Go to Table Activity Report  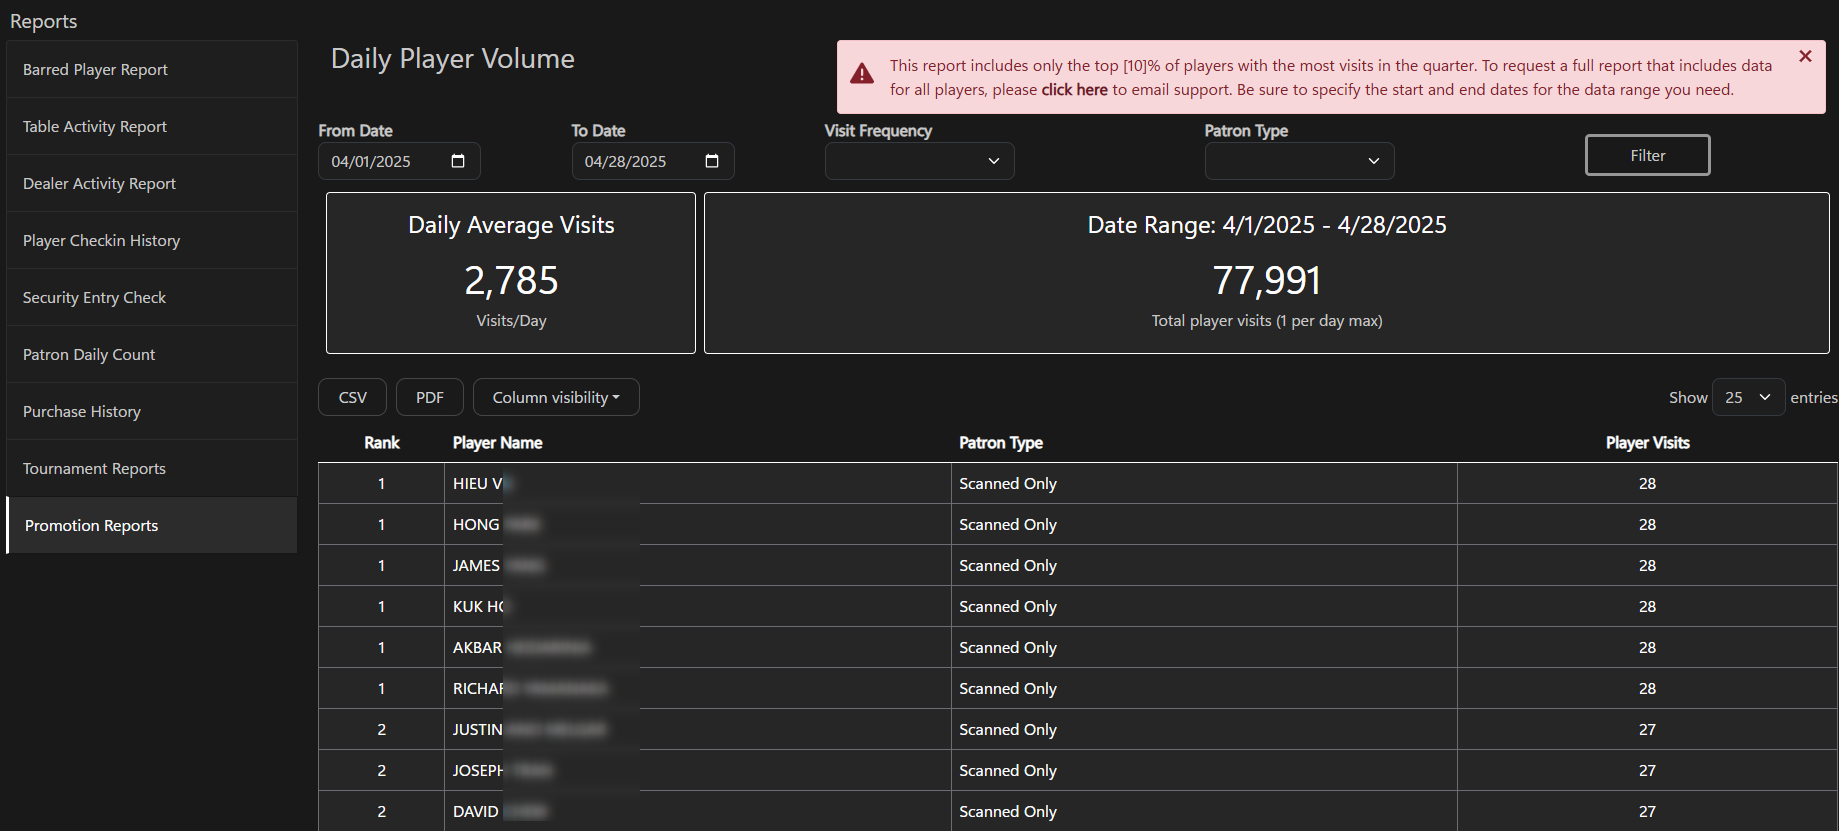point(95,126)
